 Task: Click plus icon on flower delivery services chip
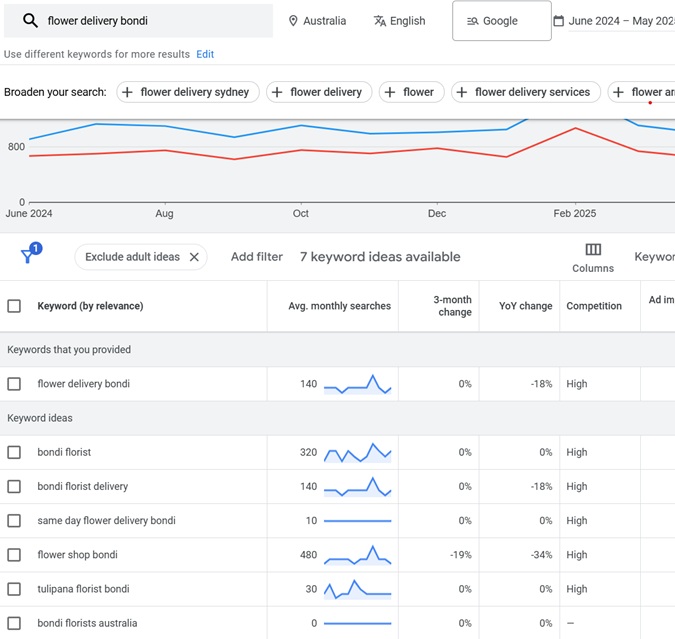tap(461, 92)
